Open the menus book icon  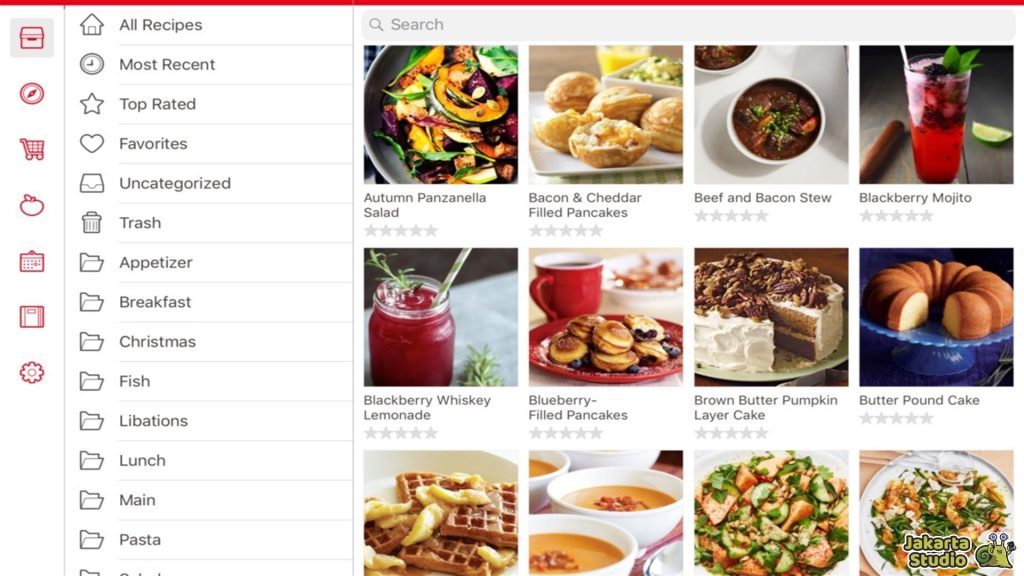pyautogui.click(x=32, y=317)
